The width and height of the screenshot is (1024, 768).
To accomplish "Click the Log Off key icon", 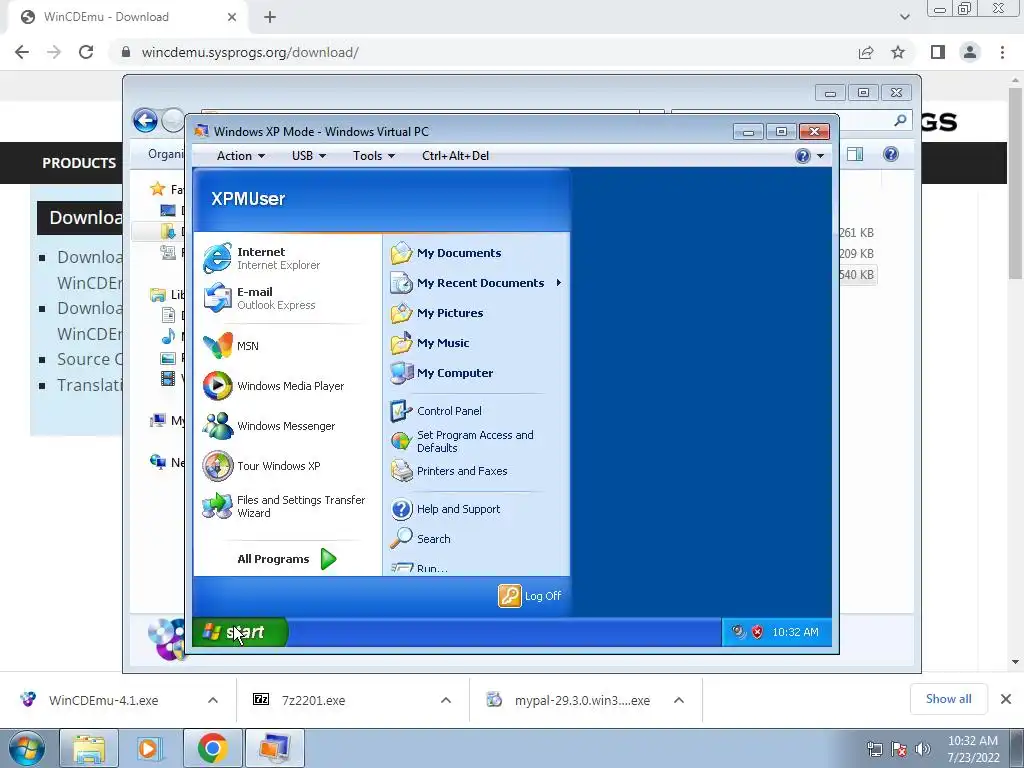I will pyautogui.click(x=509, y=596).
